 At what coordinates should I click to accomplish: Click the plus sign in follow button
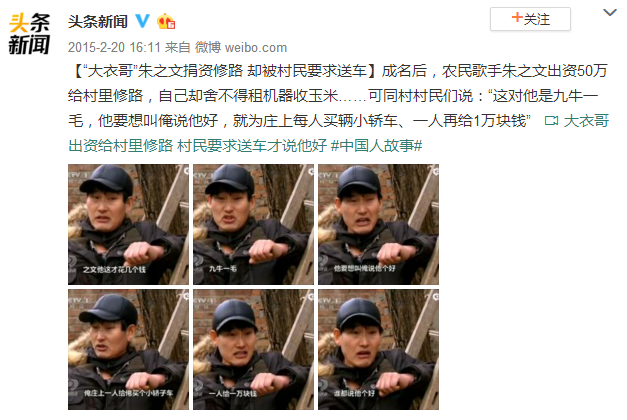[x=517, y=18]
